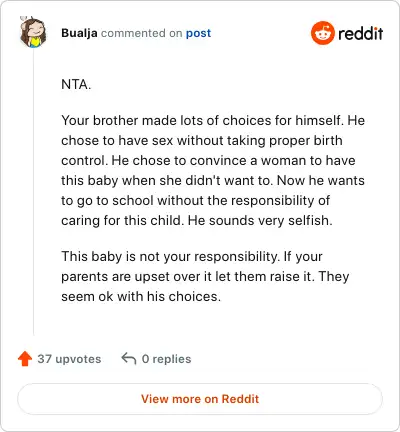This screenshot has height=432, width=400.
Task: Click the reddit wordmark text
Action: tap(360, 33)
